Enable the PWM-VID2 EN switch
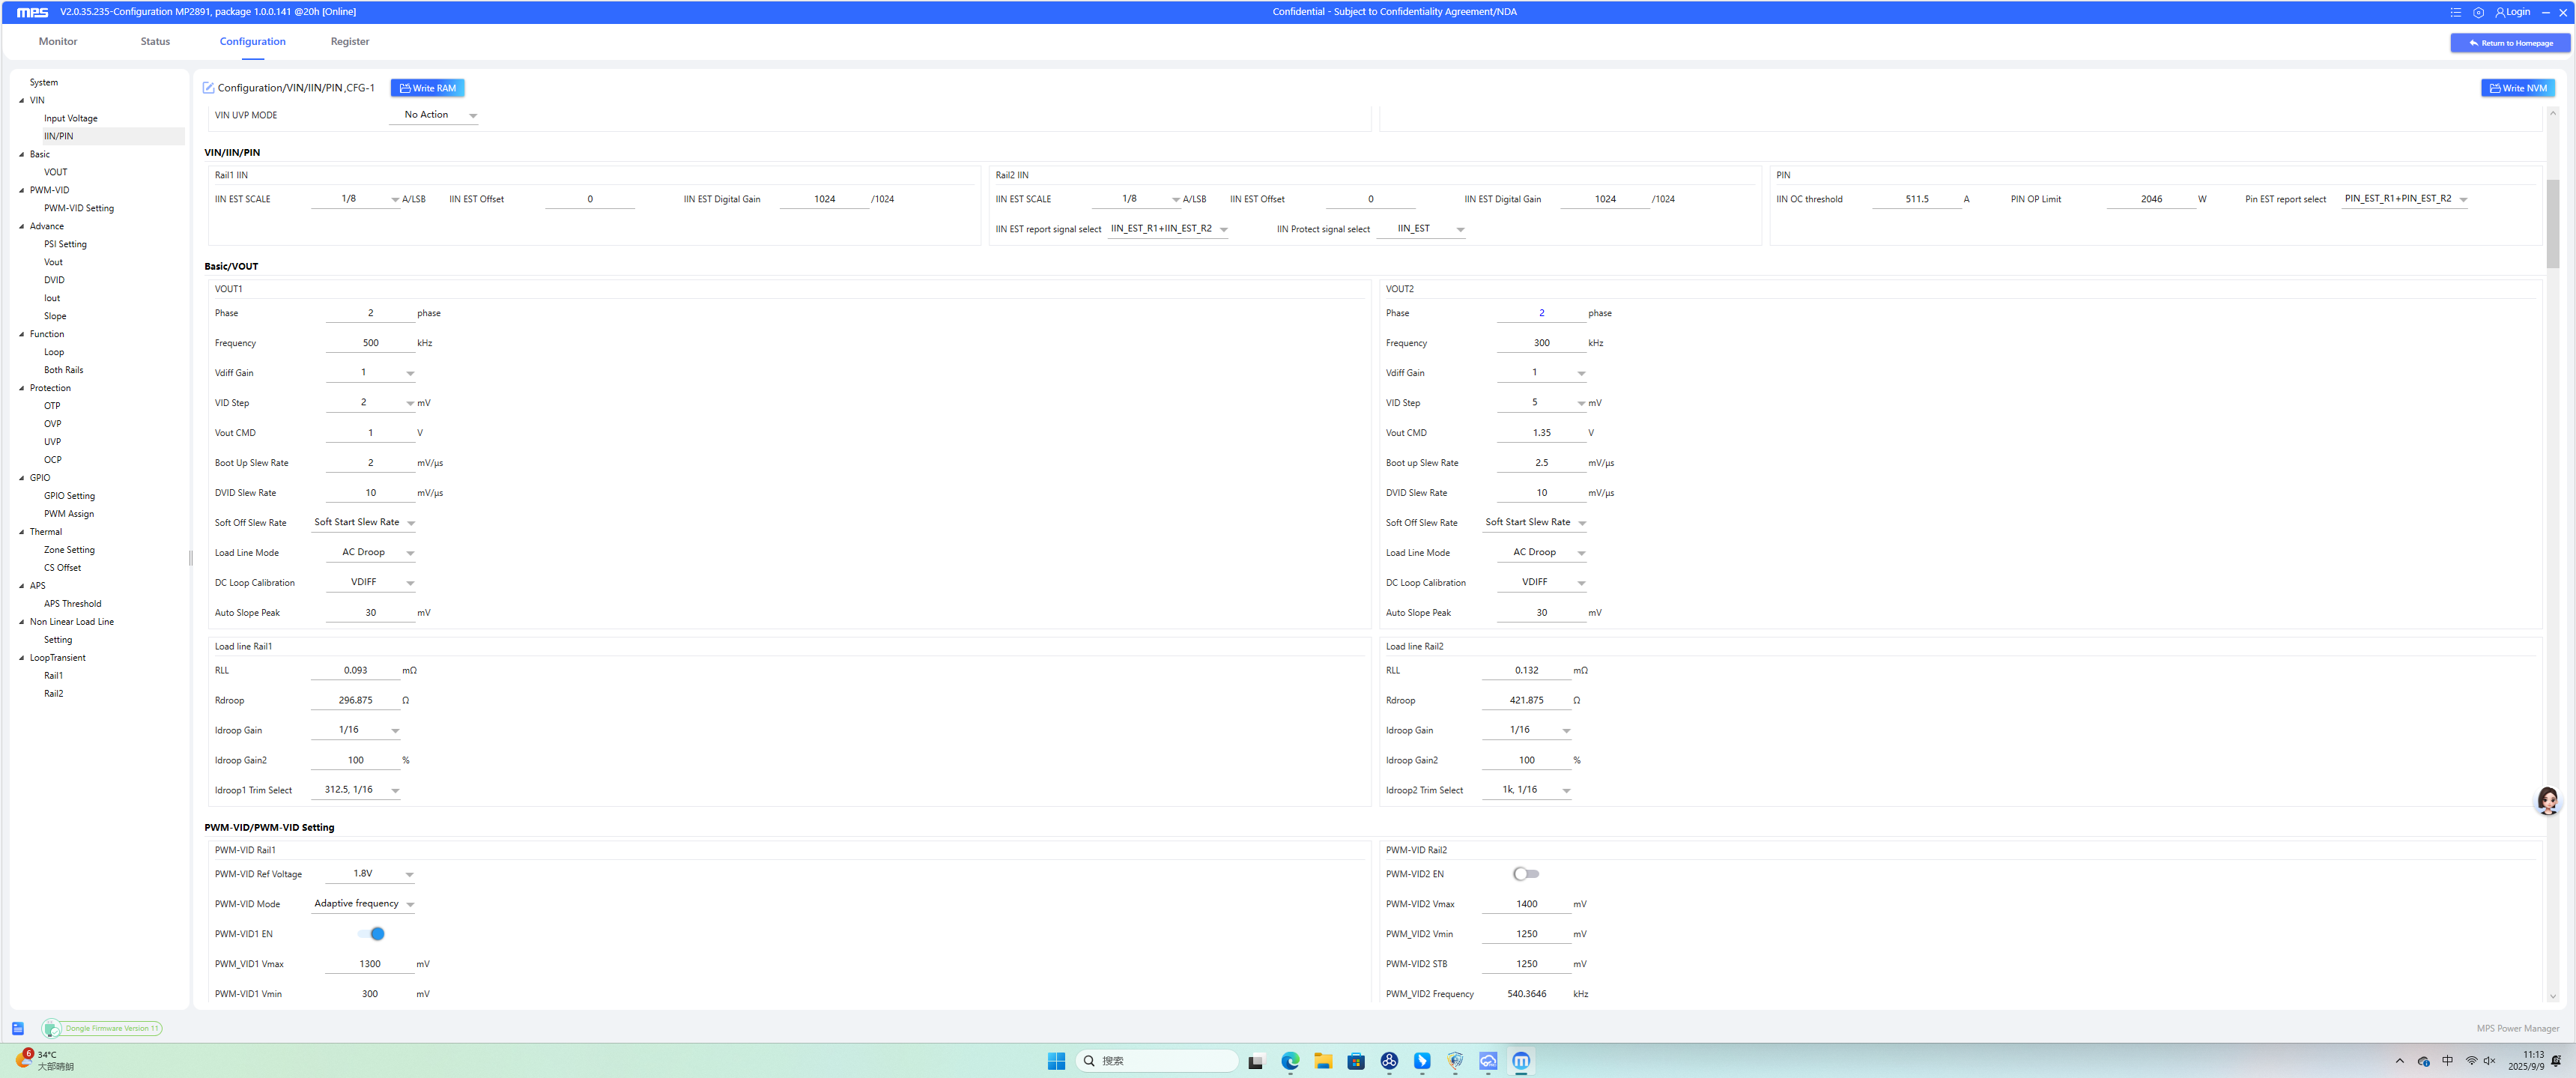 [1525, 874]
